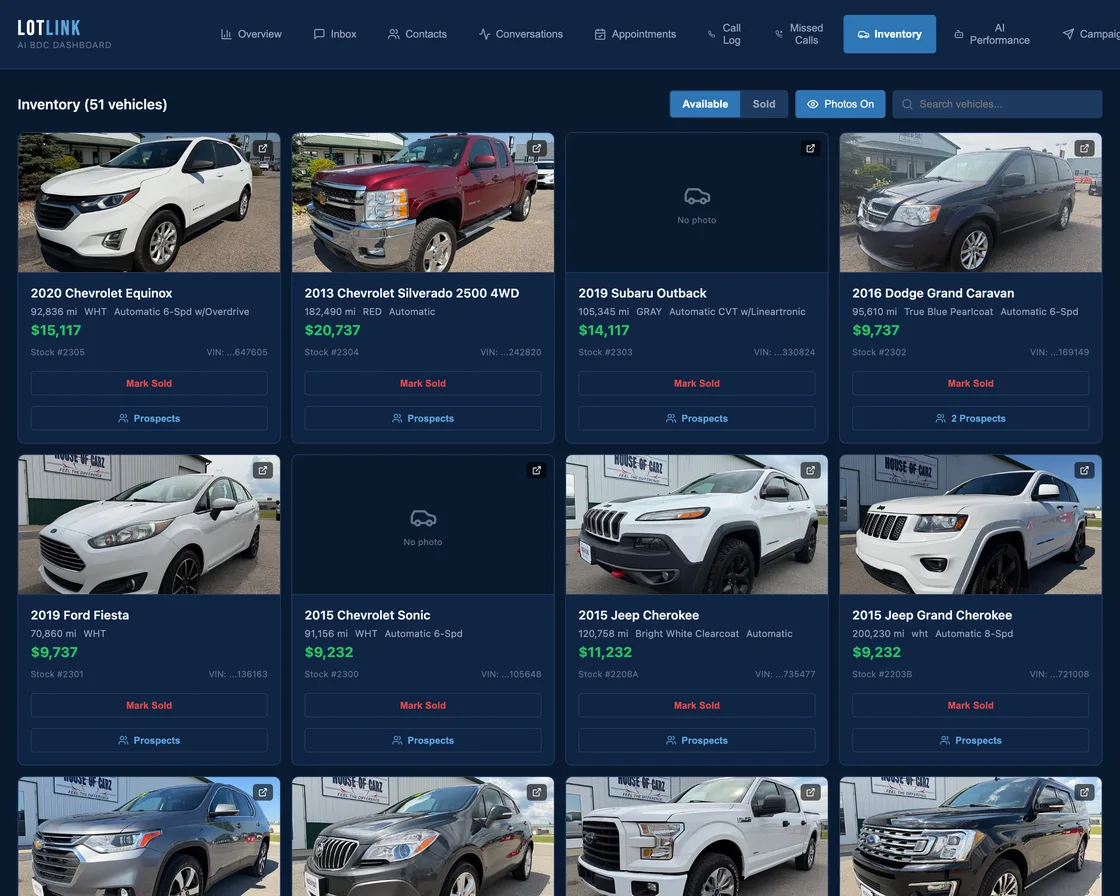Click the red Silverado 2500 photo
Image resolution: width=1120 pixels, height=896 pixels.
click(x=423, y=202)
